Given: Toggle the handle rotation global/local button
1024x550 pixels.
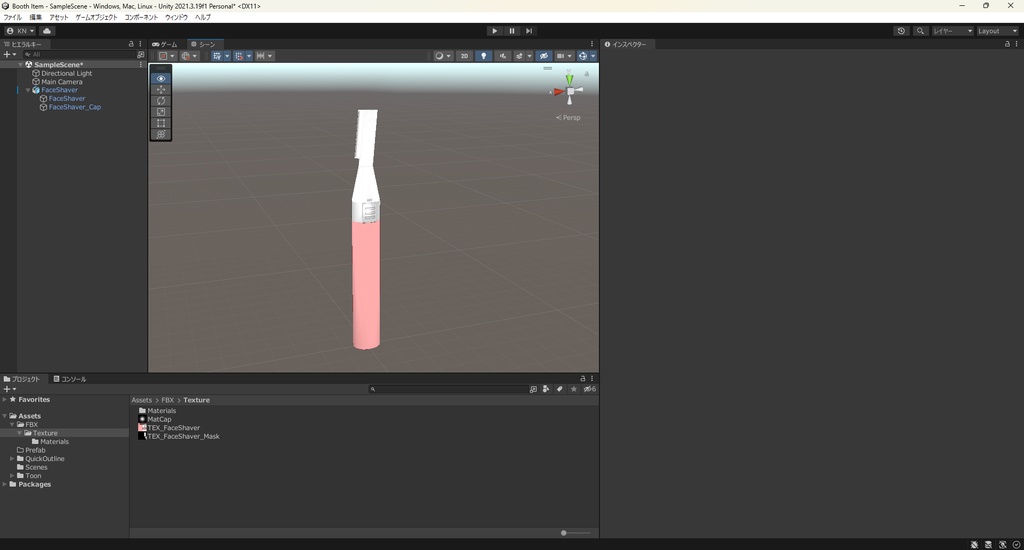Looking at the screenshot, I should click(189, 56).
